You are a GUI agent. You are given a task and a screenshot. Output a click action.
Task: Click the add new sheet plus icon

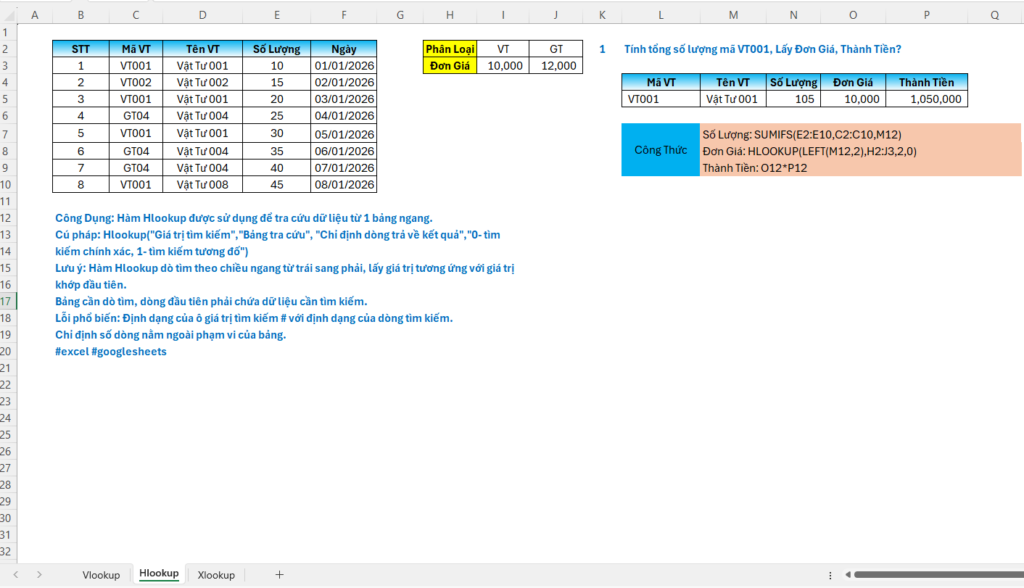pos(279,575)
